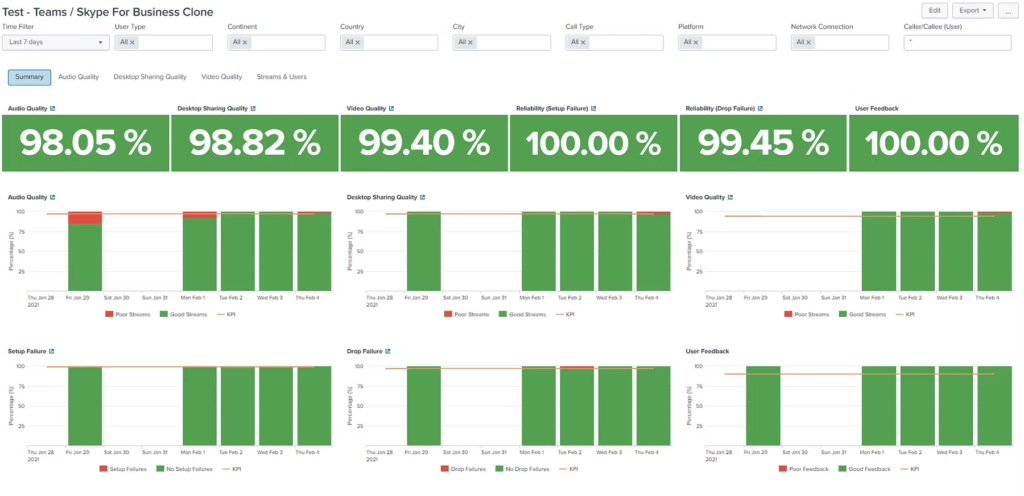Toggle Good Streams legend in Audio Quality chart
The image size is (1024, 496).
tap(182, 315)
